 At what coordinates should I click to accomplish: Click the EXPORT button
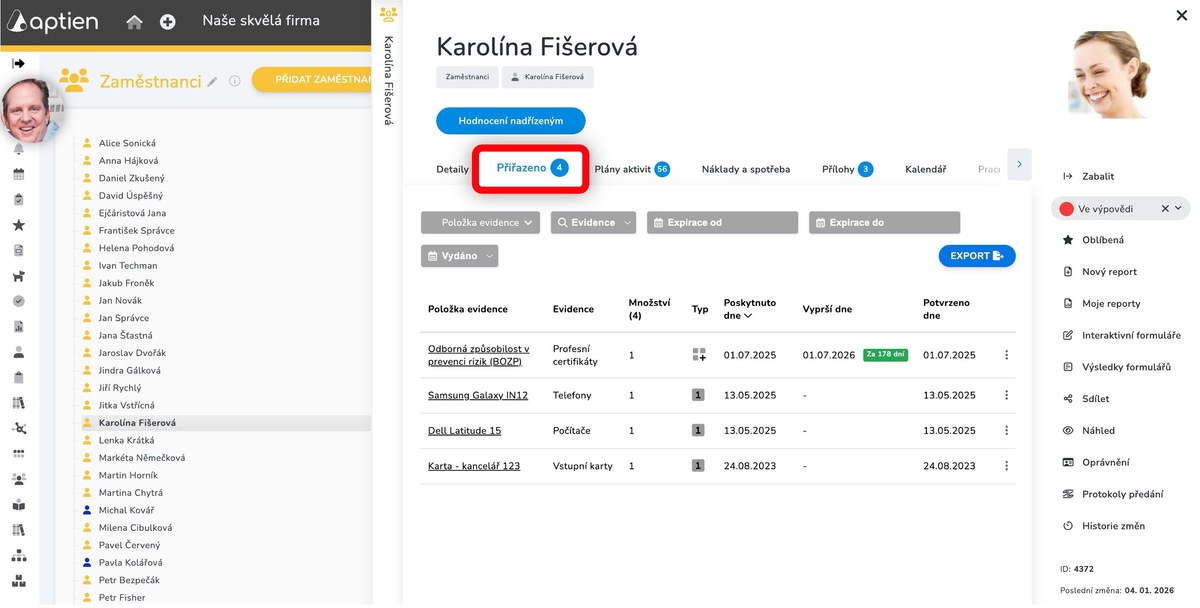tap(976, 257)
